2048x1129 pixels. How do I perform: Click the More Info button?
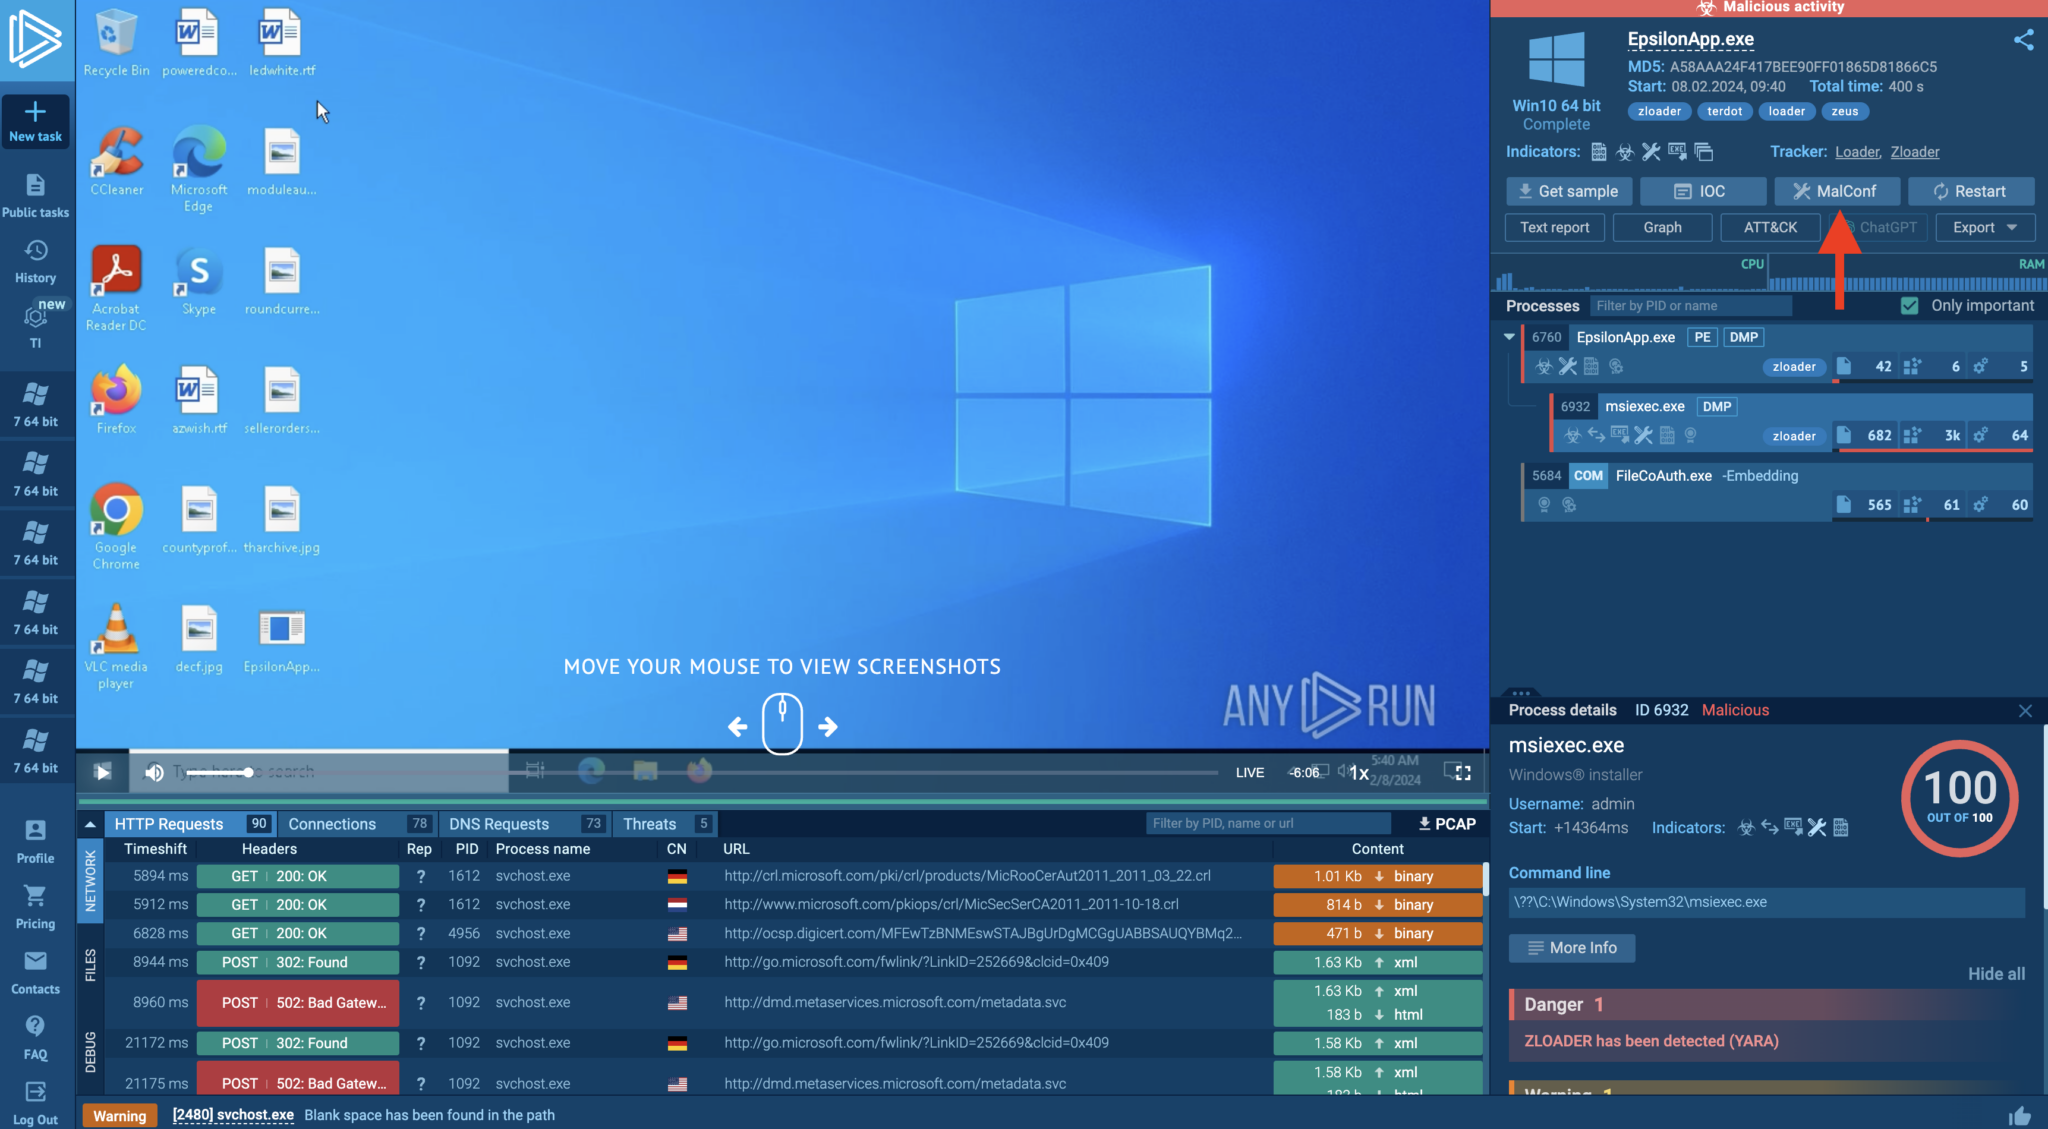pos(1571,948)
